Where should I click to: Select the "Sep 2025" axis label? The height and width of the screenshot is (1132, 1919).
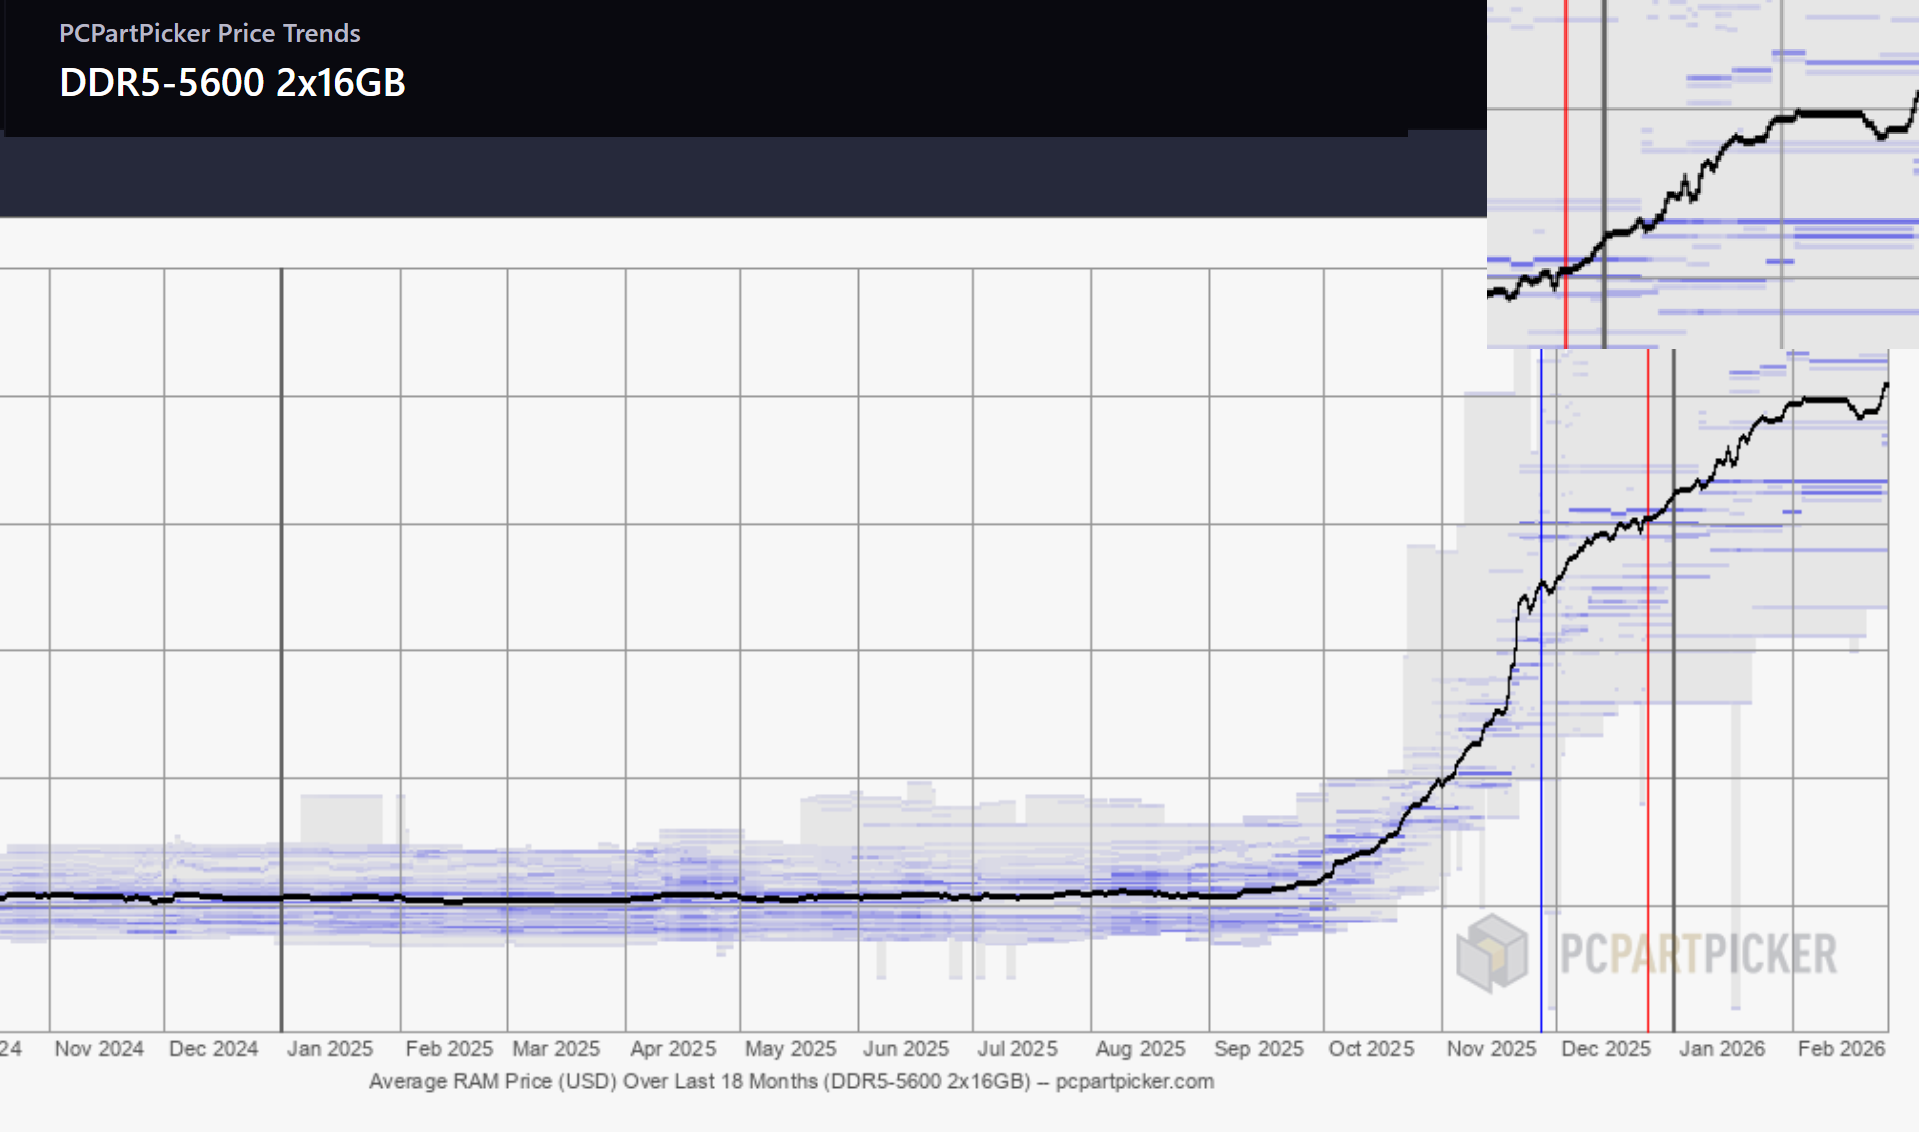click(x=1259, y=1049)
